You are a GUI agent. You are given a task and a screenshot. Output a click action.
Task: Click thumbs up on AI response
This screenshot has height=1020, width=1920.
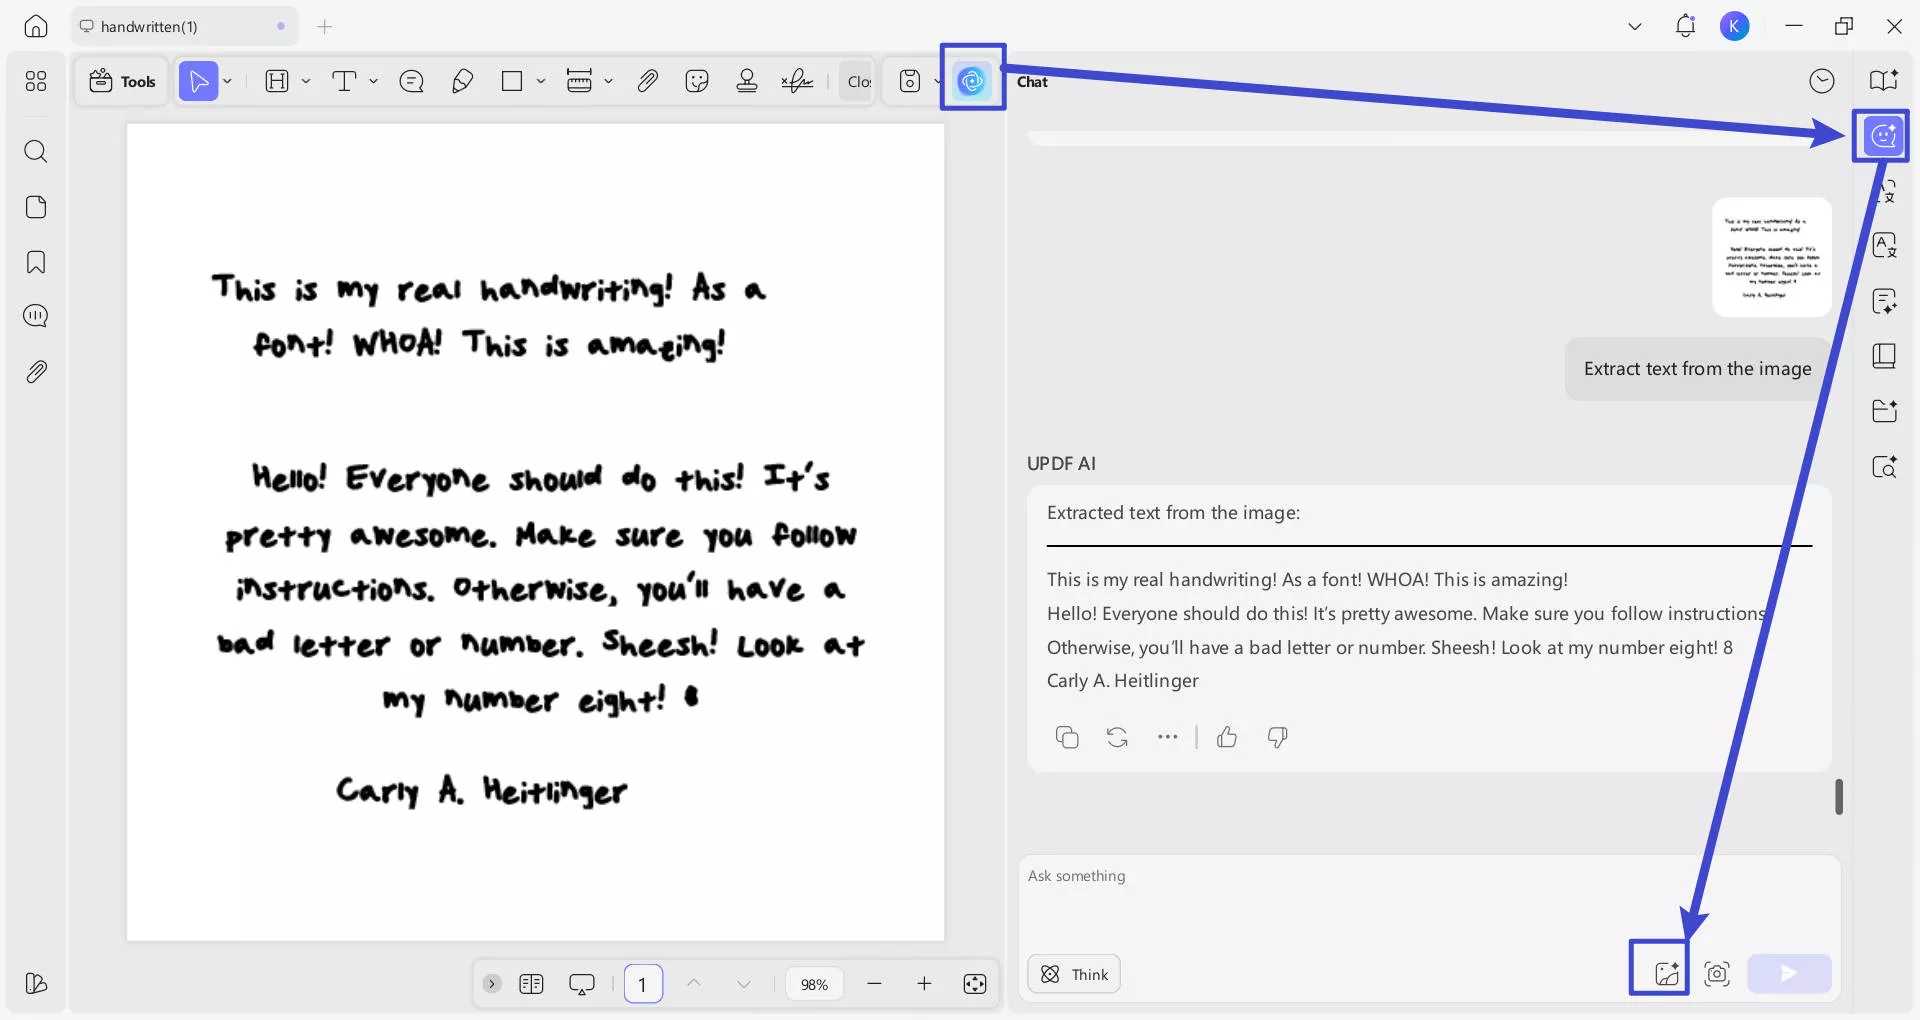coord(1227,737)
